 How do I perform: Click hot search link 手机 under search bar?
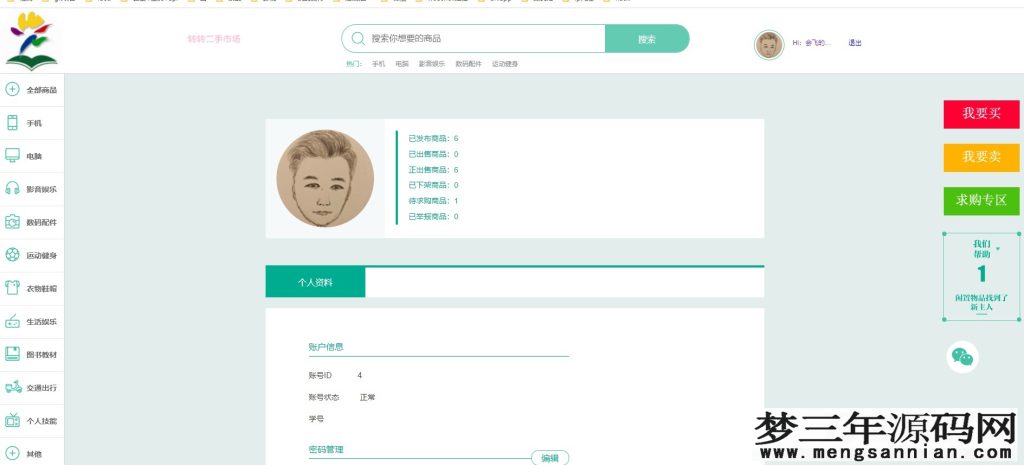[378, 64]
